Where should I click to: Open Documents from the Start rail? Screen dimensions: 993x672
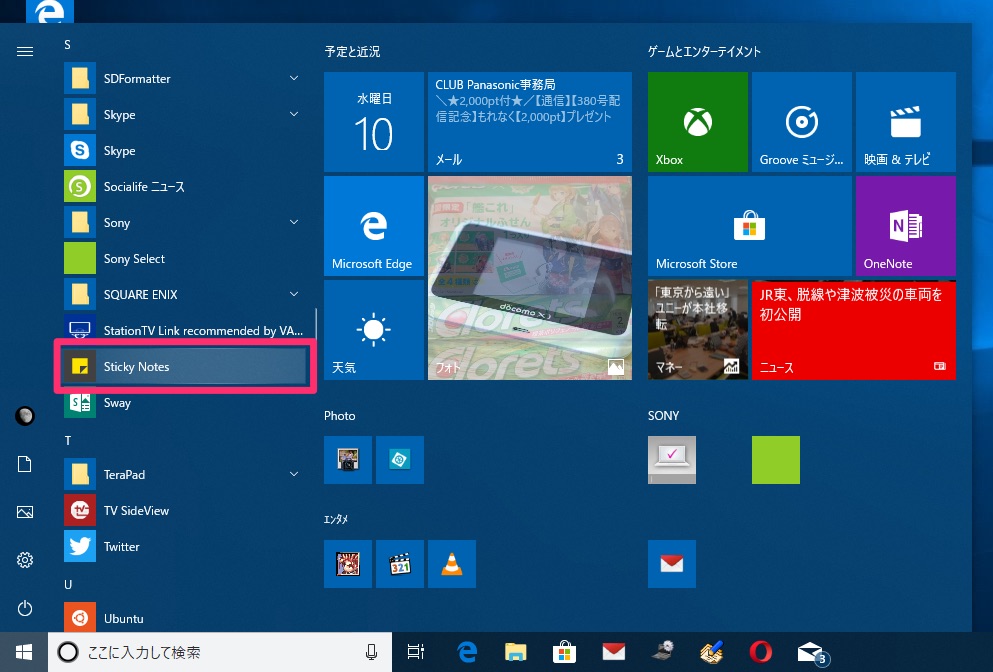(25, 464)
